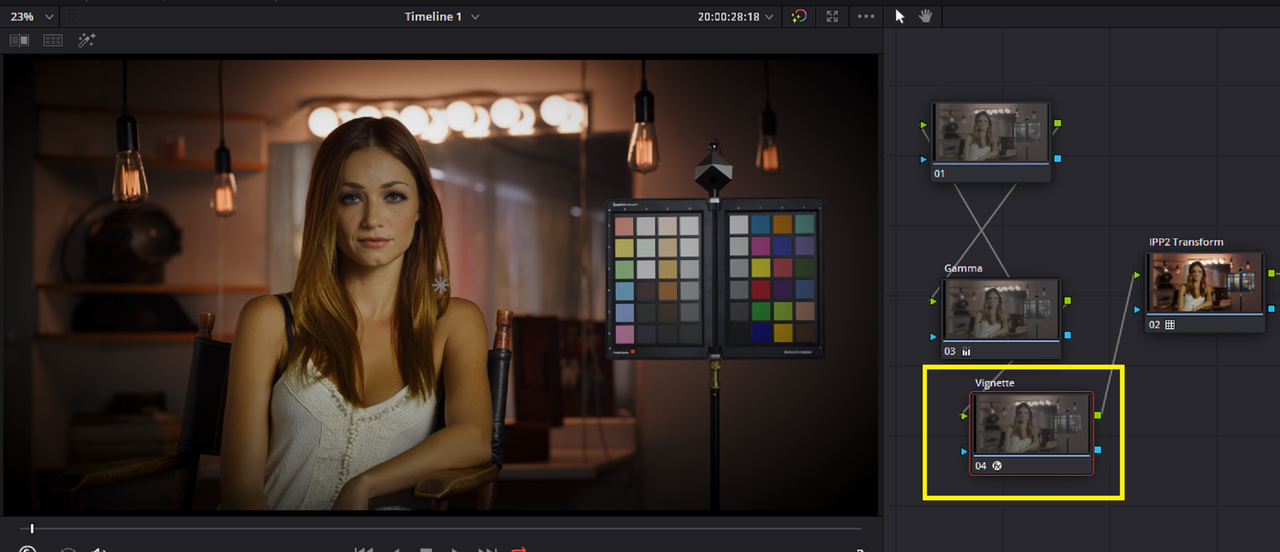Toggle the color grade bypass icon
This screenshot has width=1280, height=552.
(798, 16)
